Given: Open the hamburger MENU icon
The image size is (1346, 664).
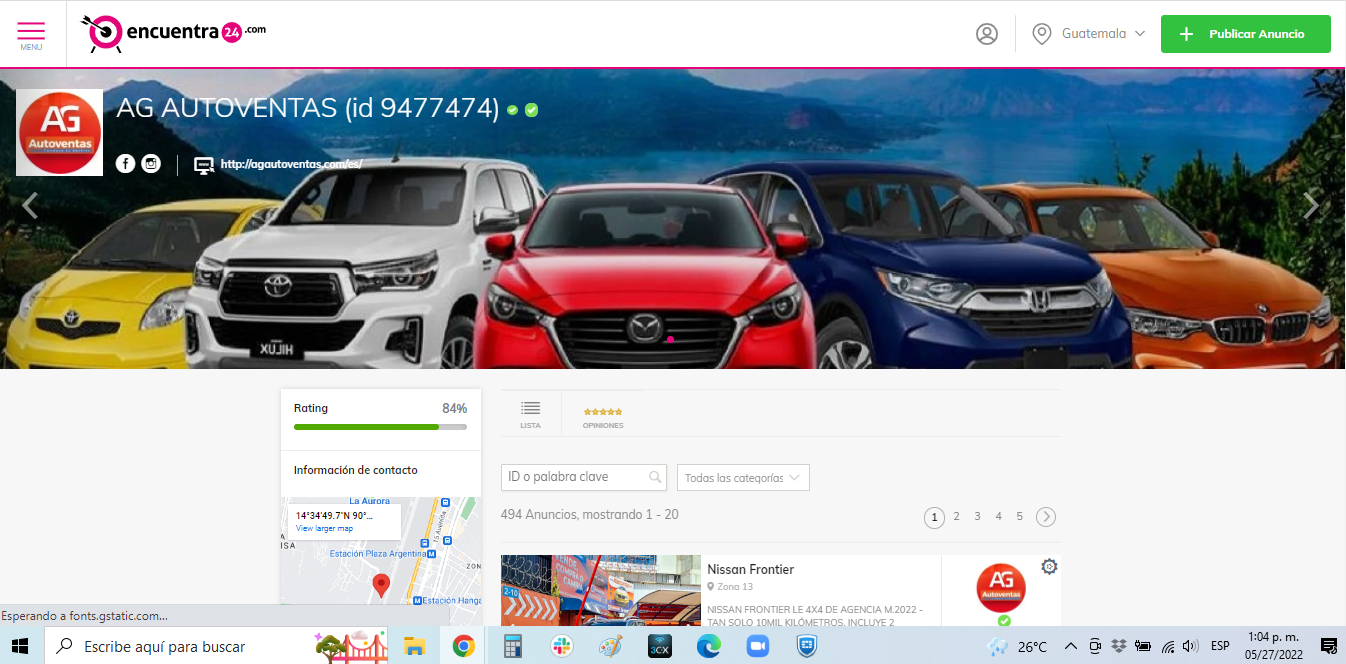Looking at the screenshot, I should (31, 31).
